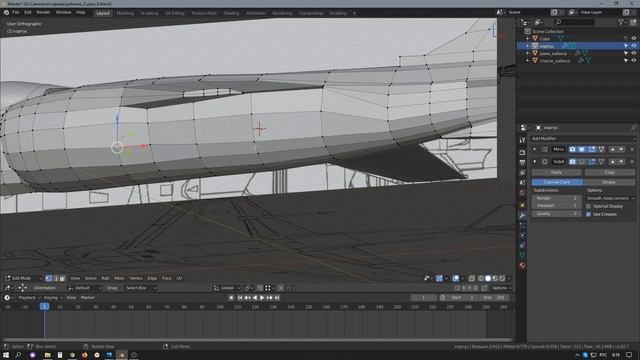Screen dimensions: 640x360
Task: Click the outliner filter funnel icon
Action: click(x=621, y=22)
